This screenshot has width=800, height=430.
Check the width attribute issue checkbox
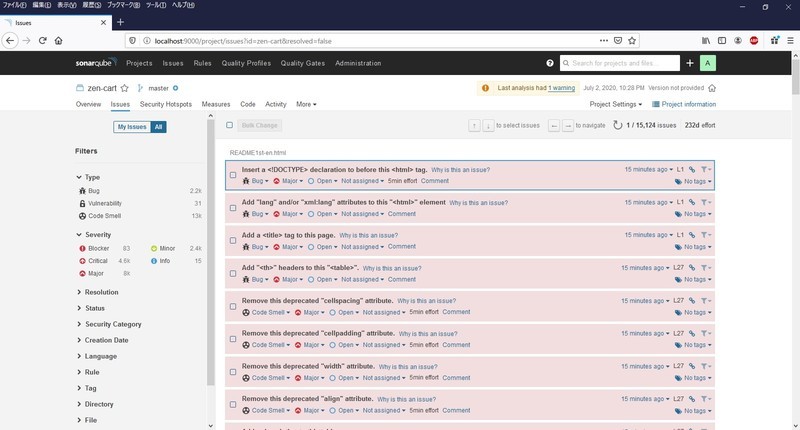[233, 372]
